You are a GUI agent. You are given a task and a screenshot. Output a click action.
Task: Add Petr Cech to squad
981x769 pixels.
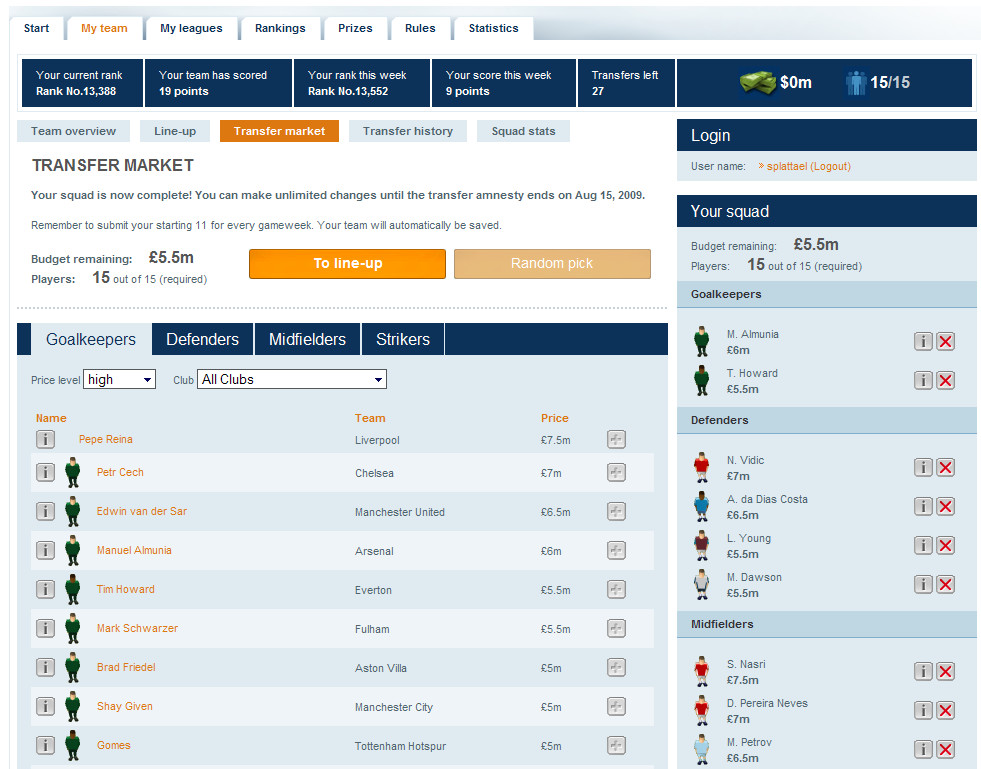[x=616, y=472]
